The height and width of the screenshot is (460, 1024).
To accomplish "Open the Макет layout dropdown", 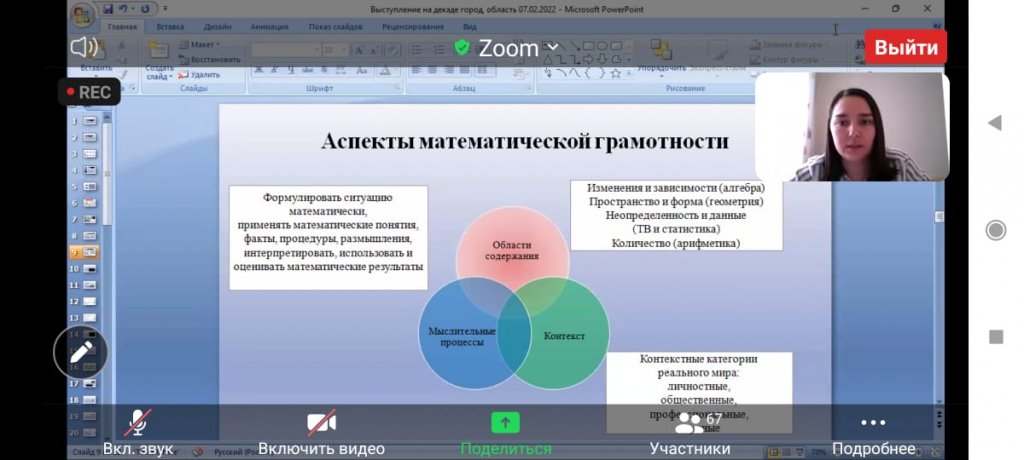I will (200, 44).
